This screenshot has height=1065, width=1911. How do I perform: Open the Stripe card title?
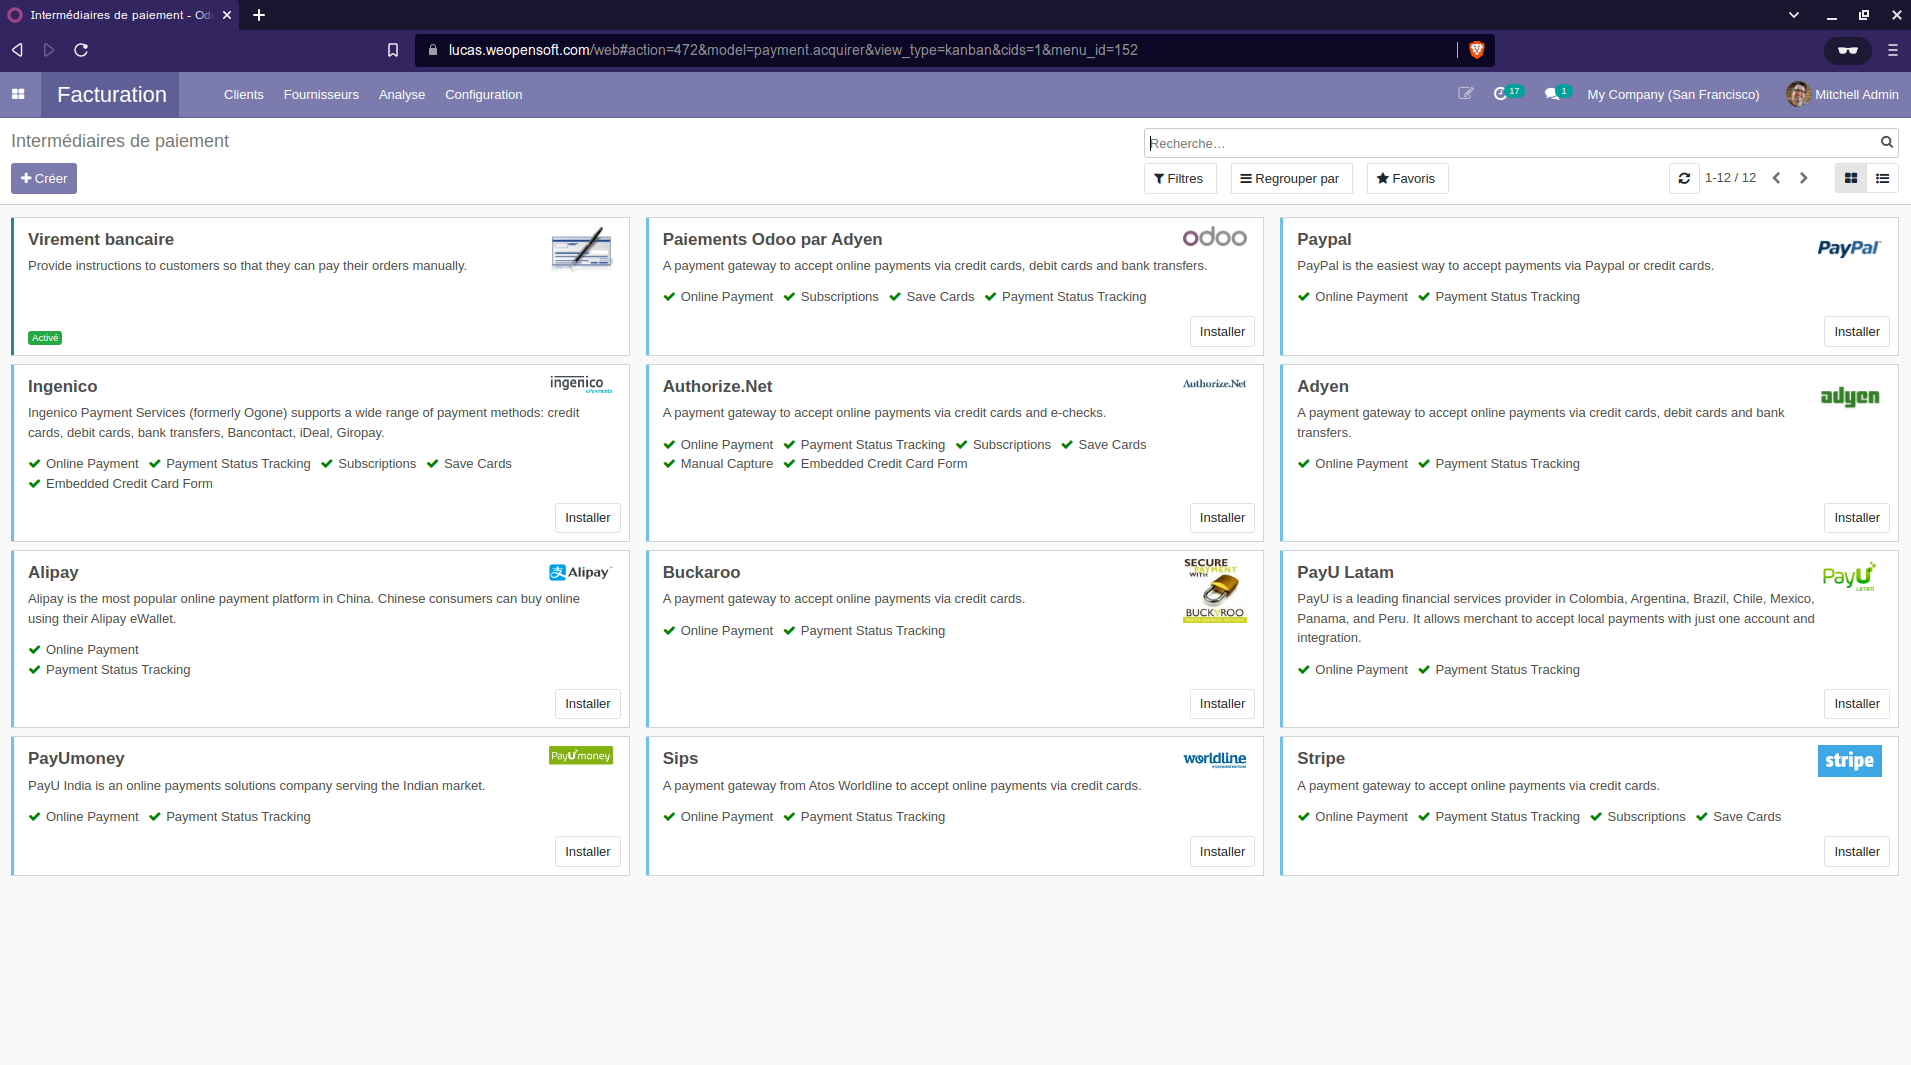tap(1320, 758)
